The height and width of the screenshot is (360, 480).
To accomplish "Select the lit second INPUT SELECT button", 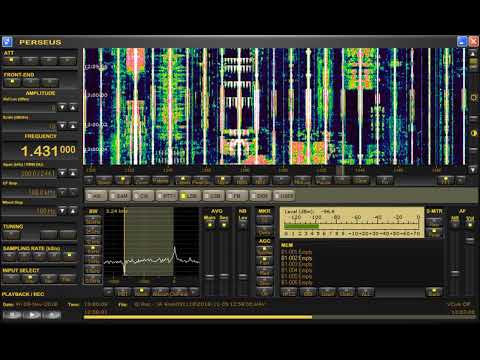I will [x=30, y=278].
